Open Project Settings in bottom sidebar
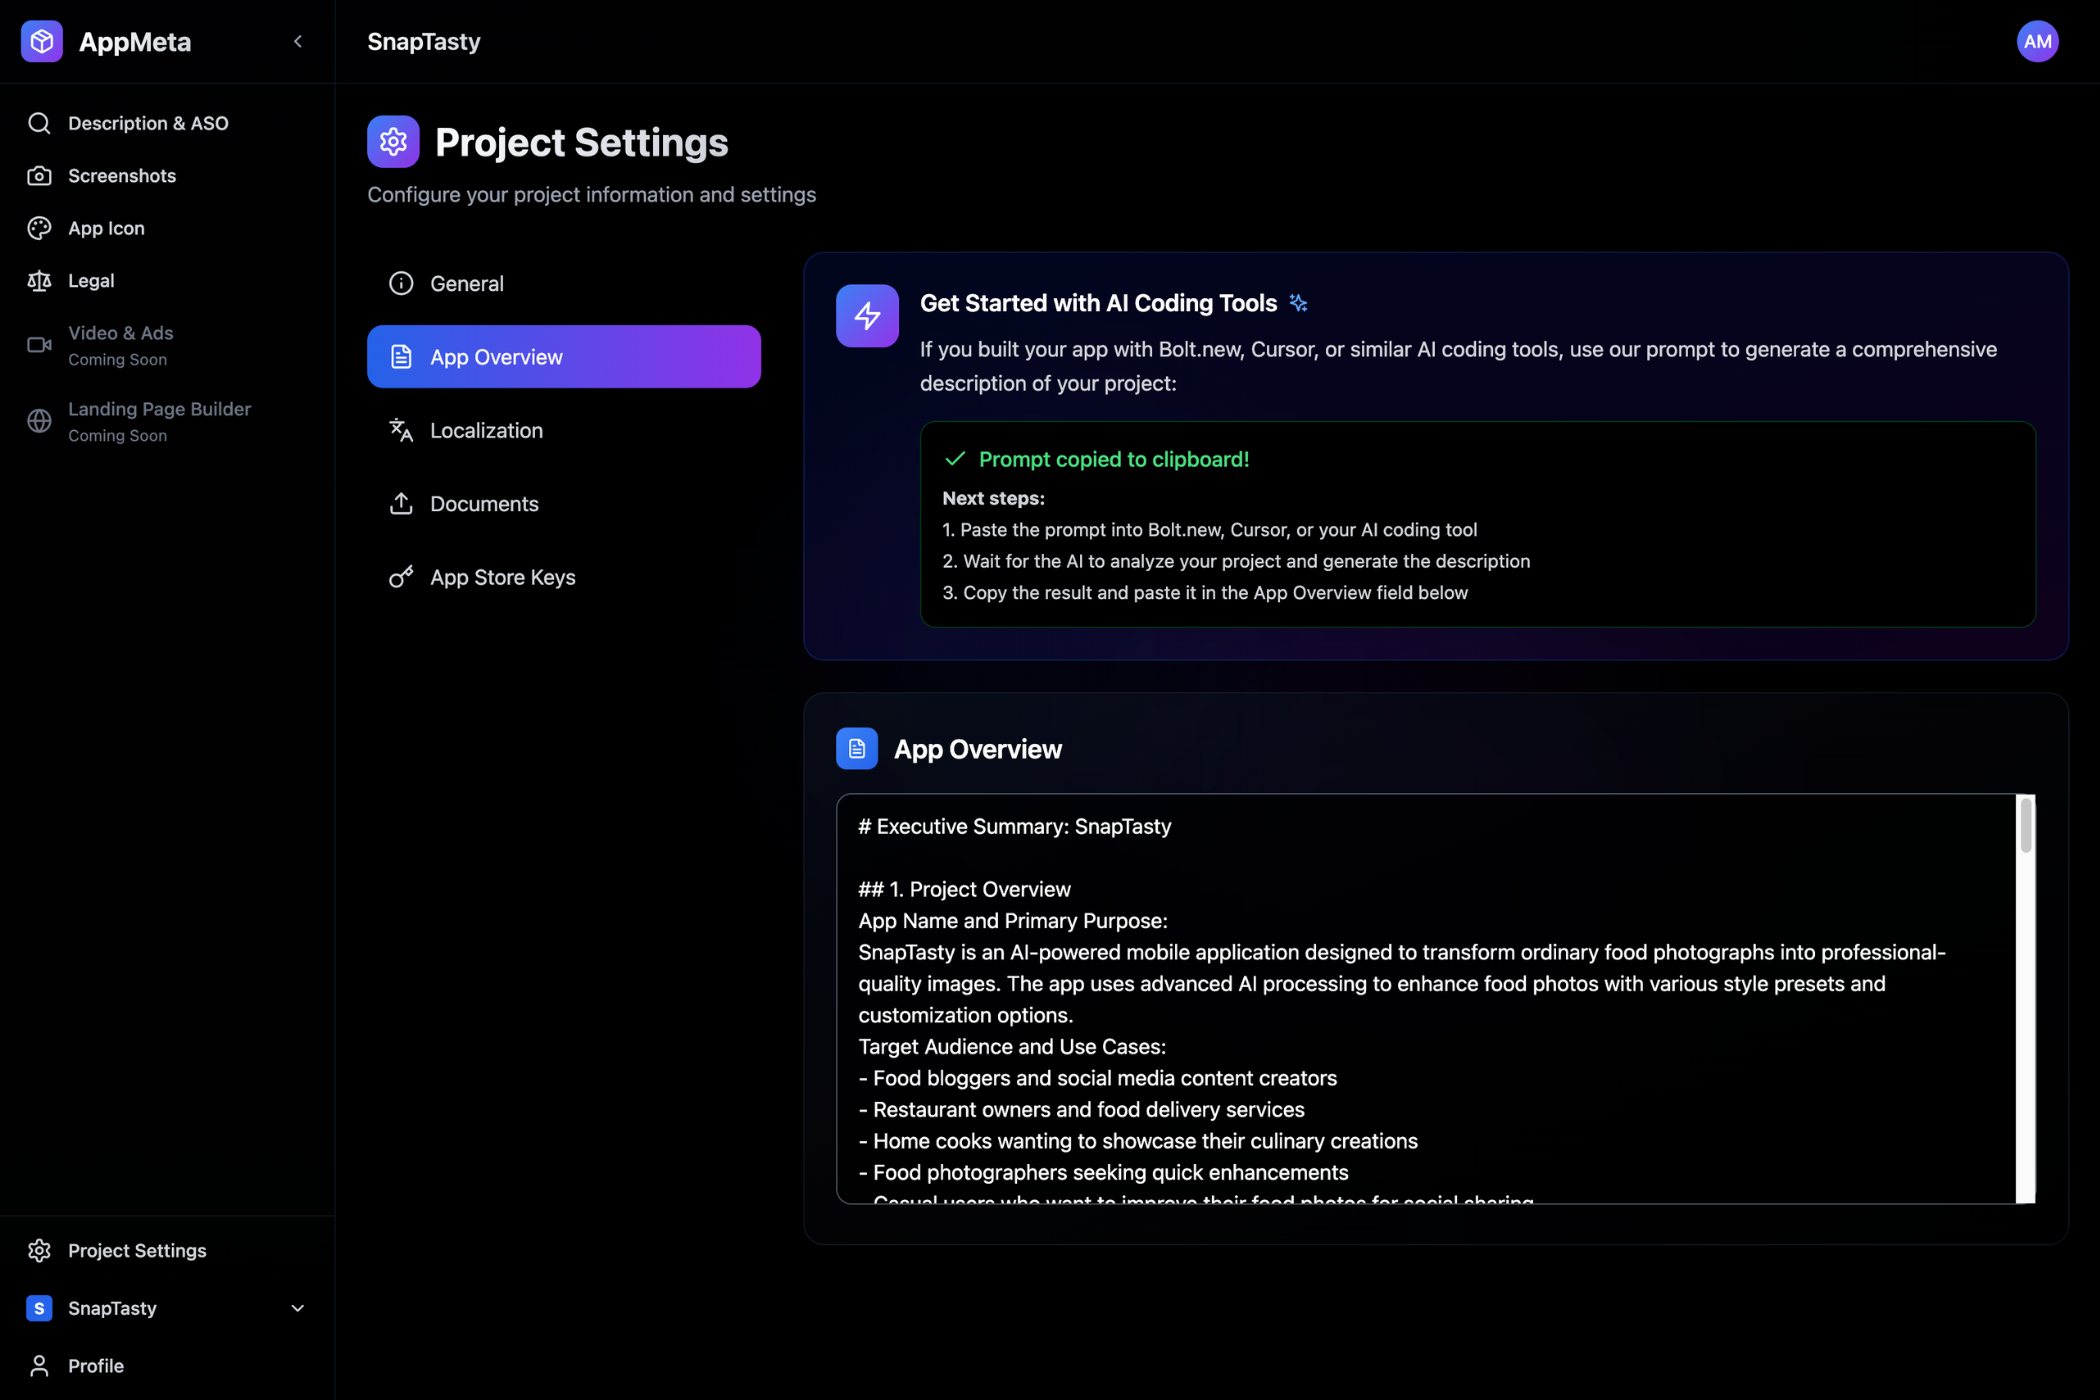 (137, 1251)
